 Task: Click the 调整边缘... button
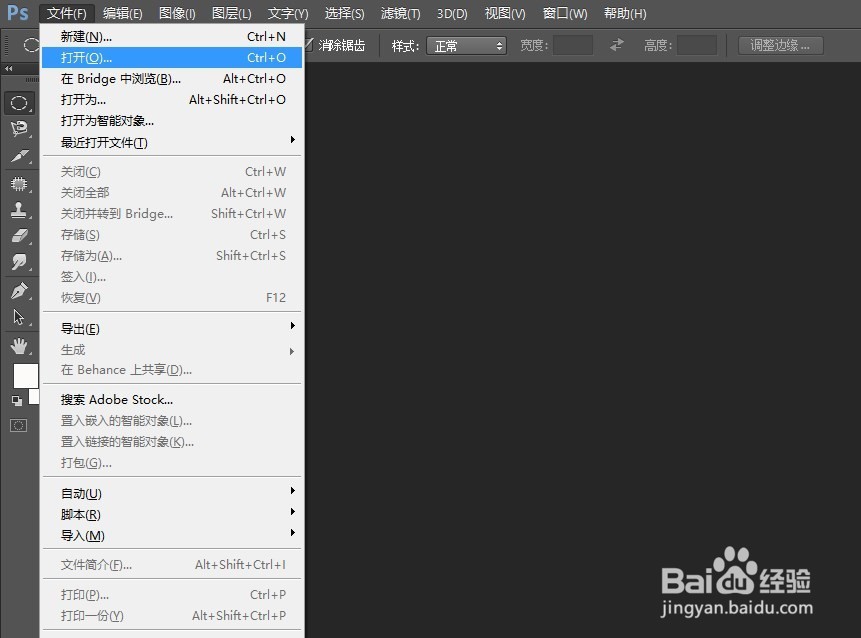coord(780,45)
